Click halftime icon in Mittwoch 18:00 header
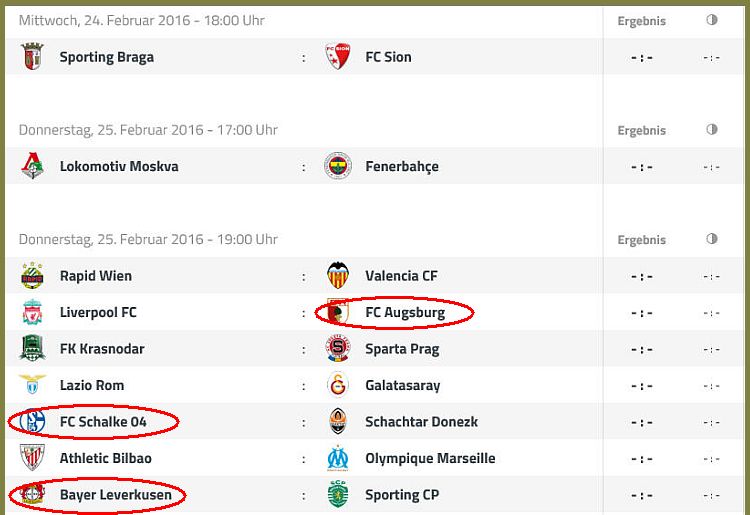This screenshot has height=515, width=750. coord(712,20)
